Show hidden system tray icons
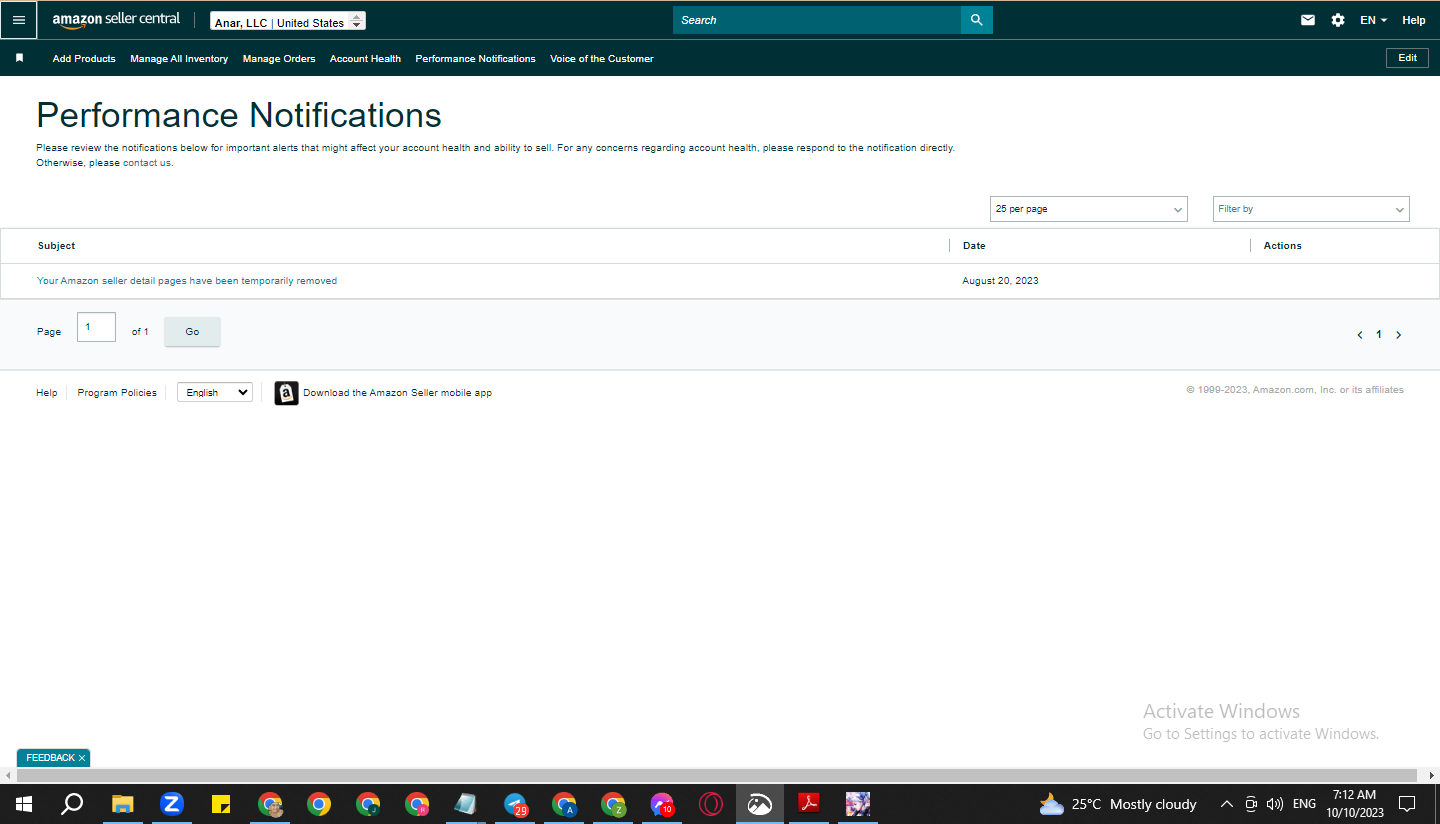This screenshot has width=1440, height=824. point(1227,804)
